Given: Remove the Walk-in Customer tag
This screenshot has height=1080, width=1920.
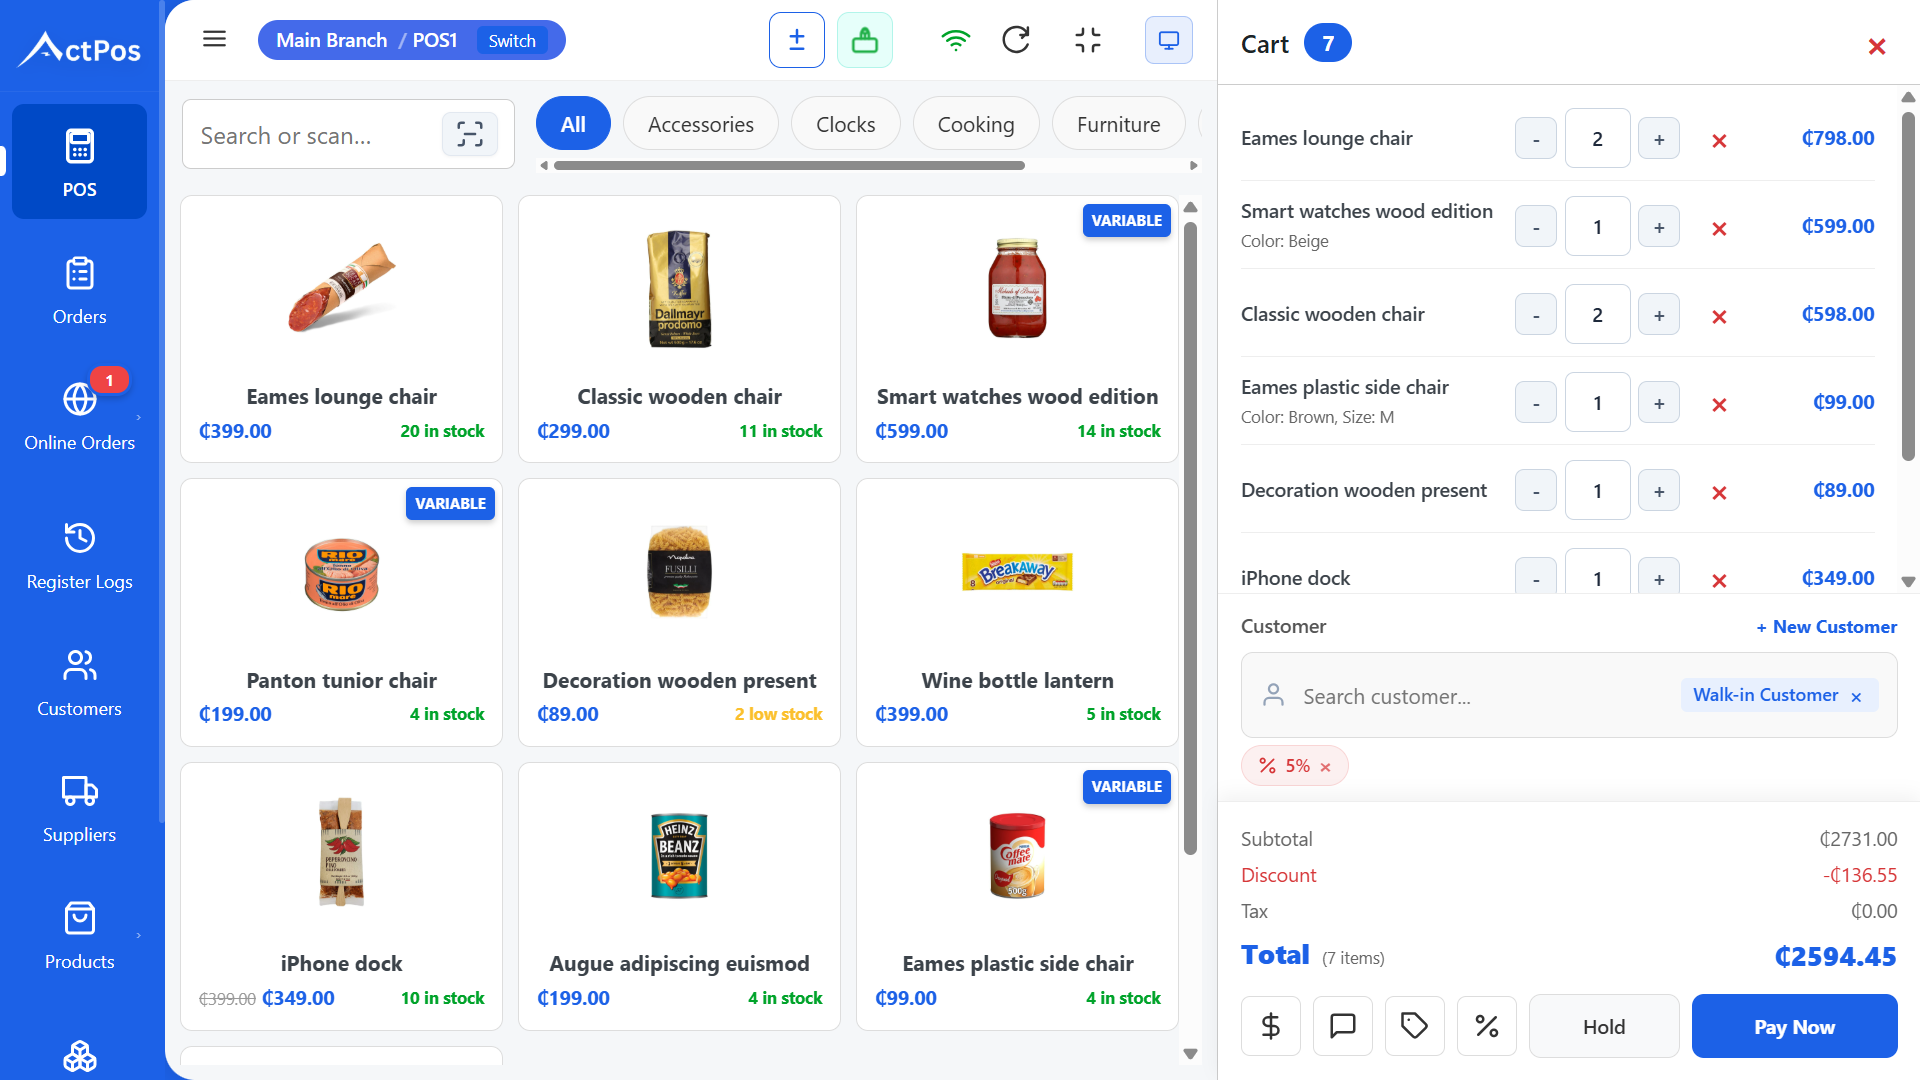Looking at the screenshot, I should [x=1856, y=697].
